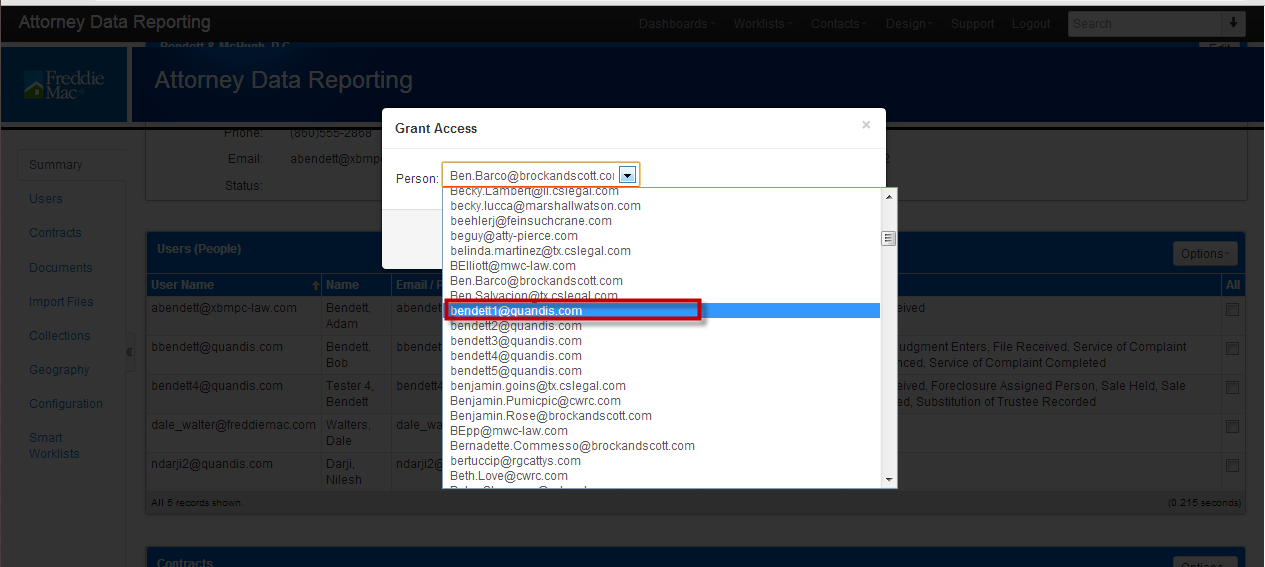Check the All box for dale_walter row
This screenshot has width=1265, height=567.
(1232, 427)
